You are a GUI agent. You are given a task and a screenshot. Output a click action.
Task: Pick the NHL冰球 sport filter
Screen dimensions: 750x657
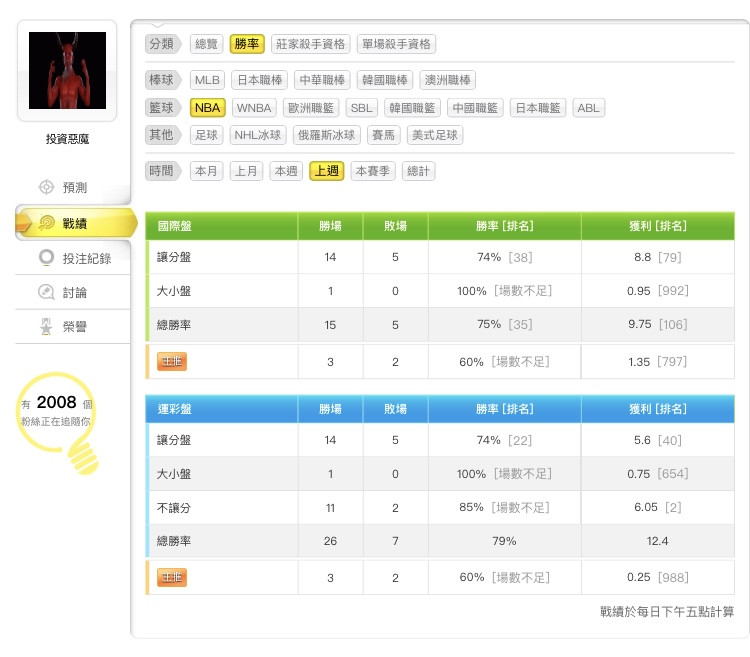coord(258,135)
